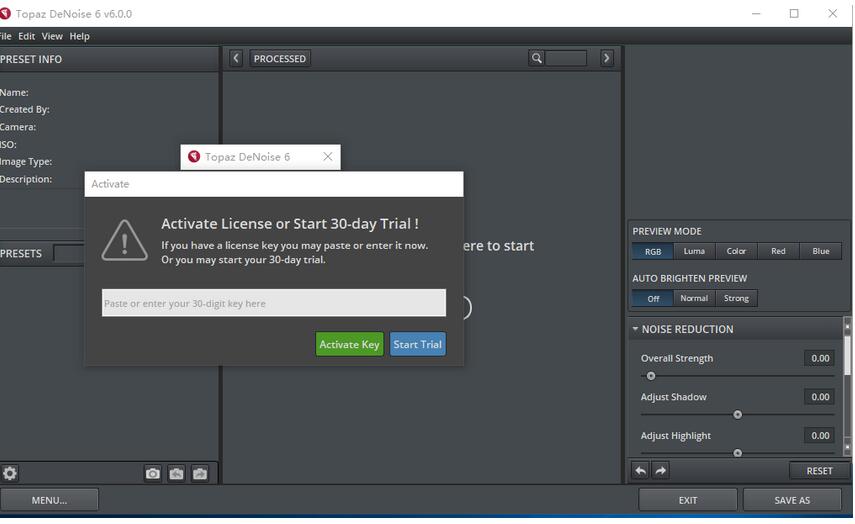The image size is (855, 524).
Task: Click the 'Image Type:' label
Action: coord(26,161)
